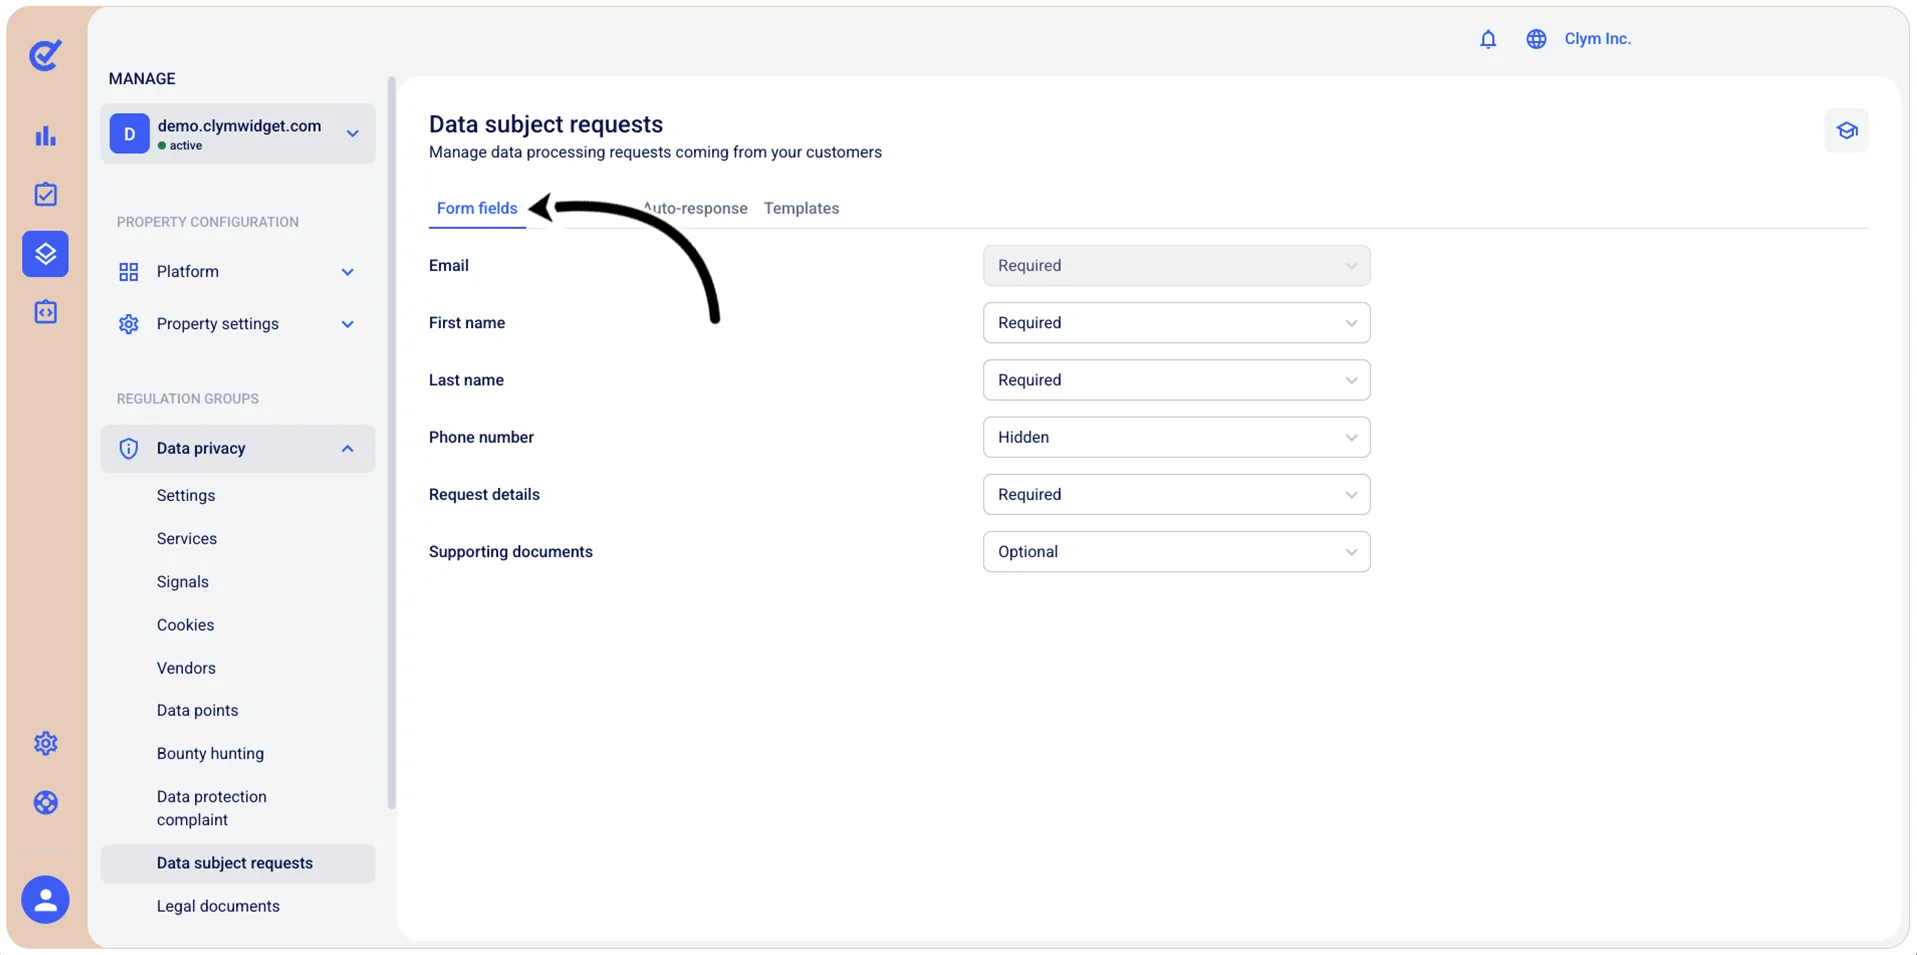Open the settings gear in left rail

(x=45, y=743)
